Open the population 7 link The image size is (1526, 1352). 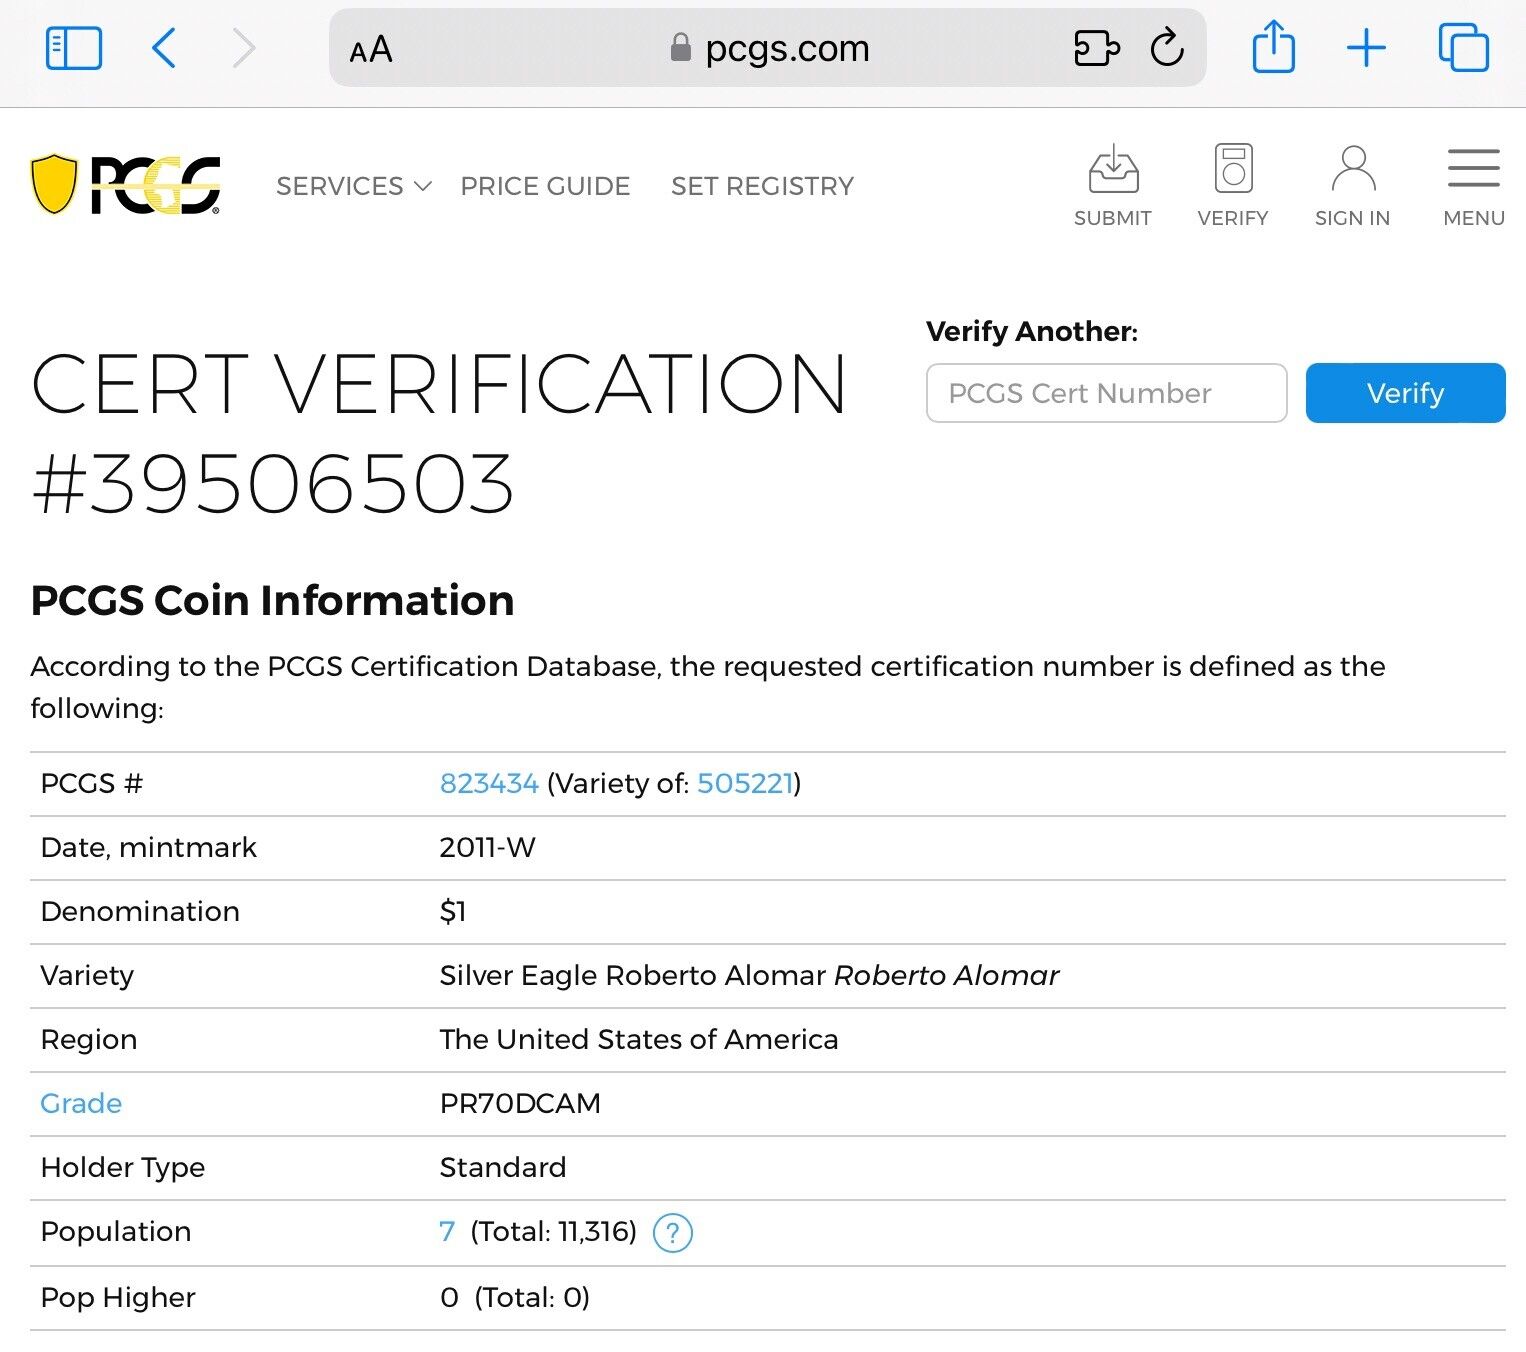[x=447, y=1231]
